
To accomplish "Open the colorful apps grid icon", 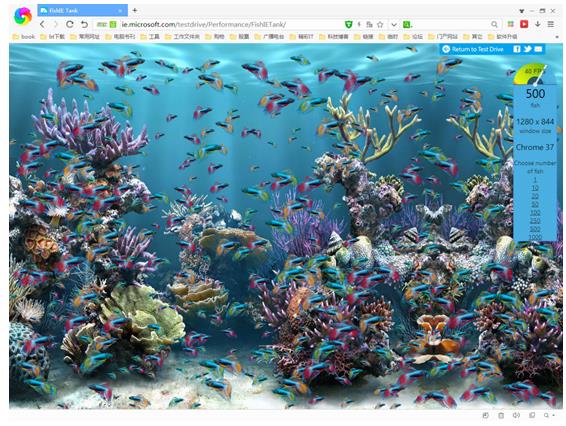I will (x=510, y=24).
